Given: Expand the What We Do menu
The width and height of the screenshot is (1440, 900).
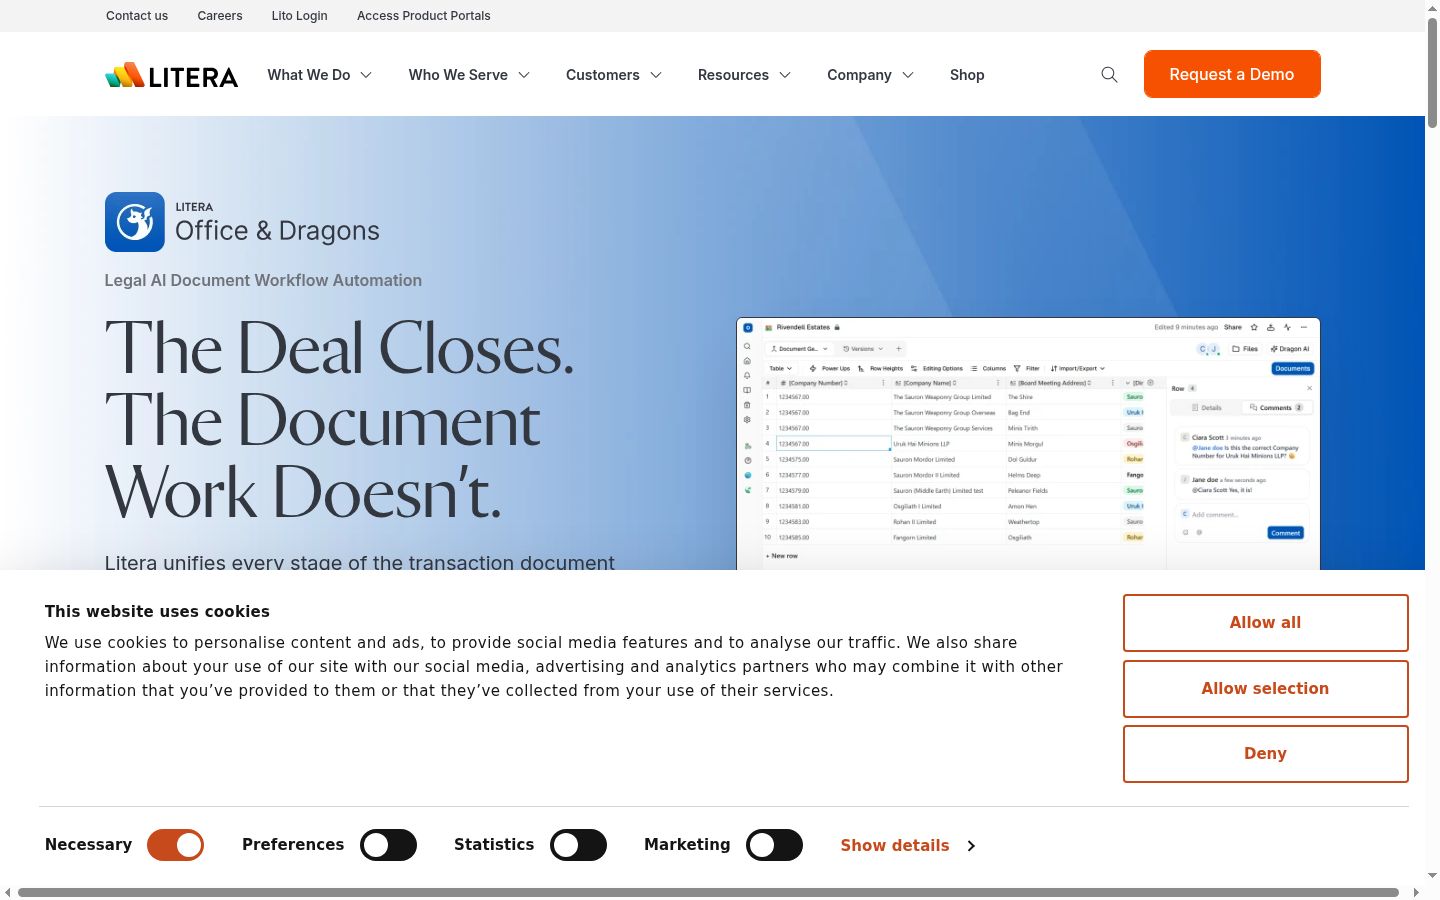Looking at the screenshot, I should point(319,75).
